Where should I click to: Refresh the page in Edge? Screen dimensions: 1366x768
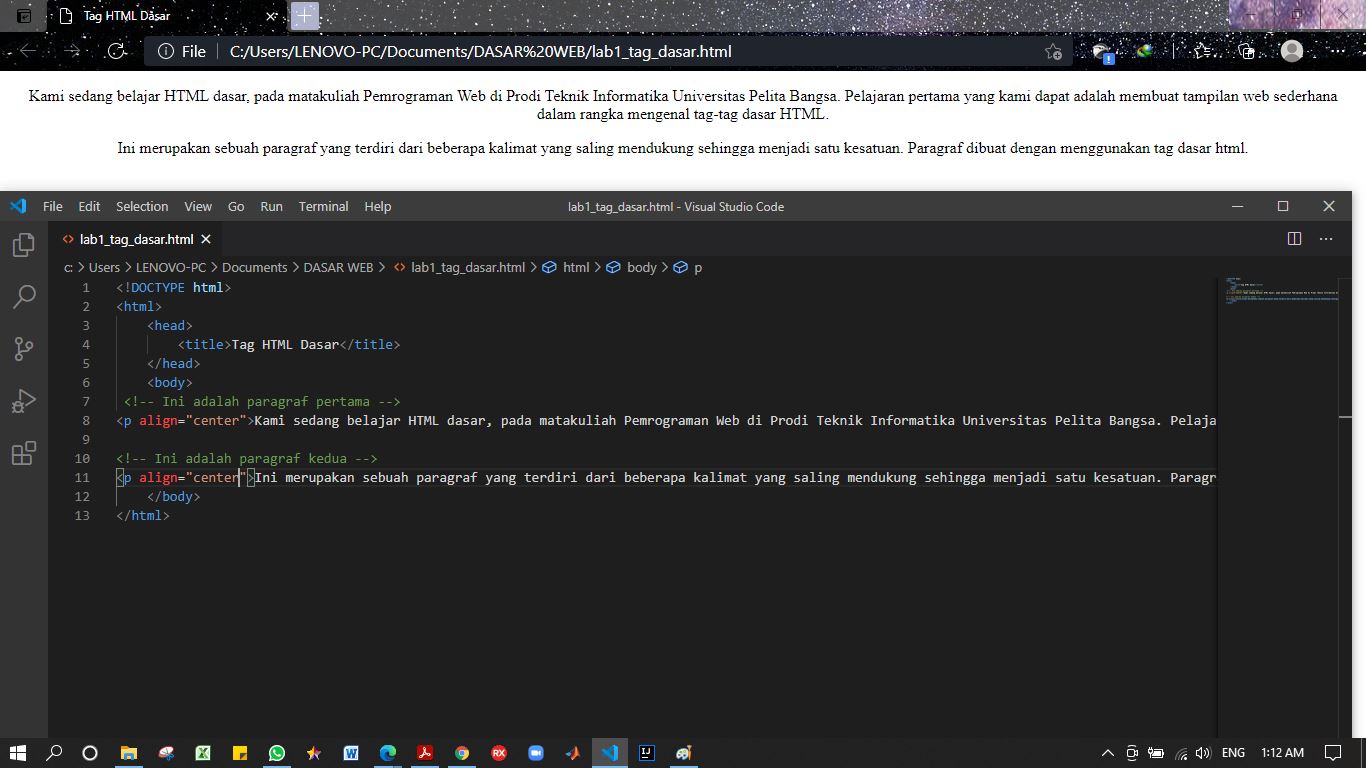tap(117, 51)
